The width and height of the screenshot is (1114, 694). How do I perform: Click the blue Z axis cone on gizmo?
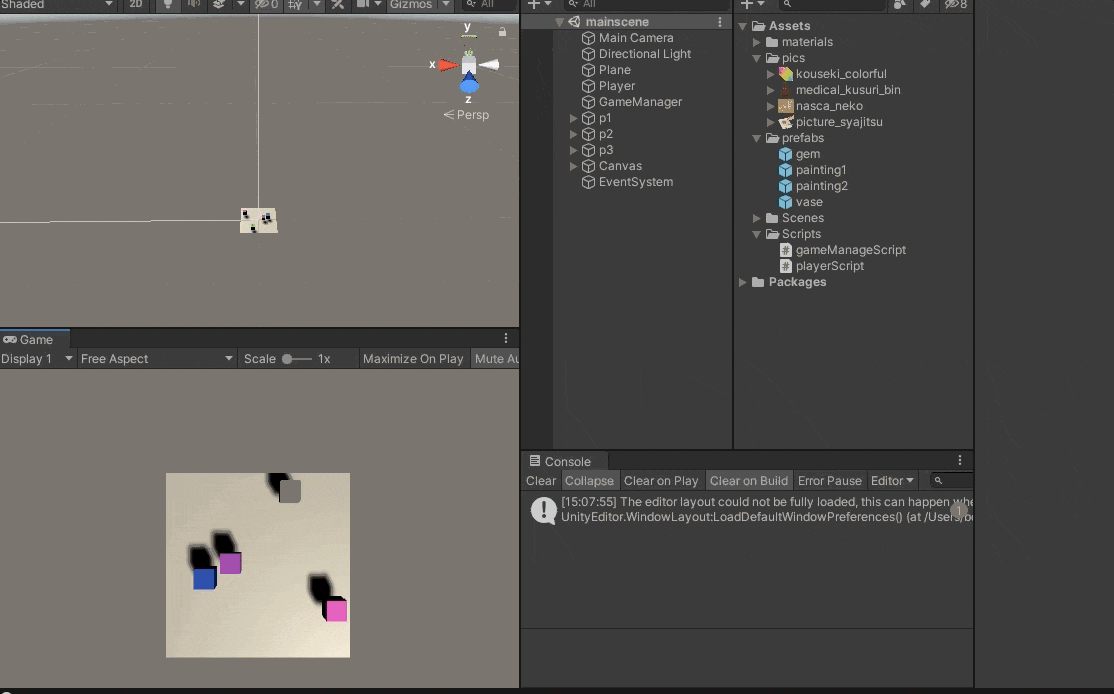469,84
